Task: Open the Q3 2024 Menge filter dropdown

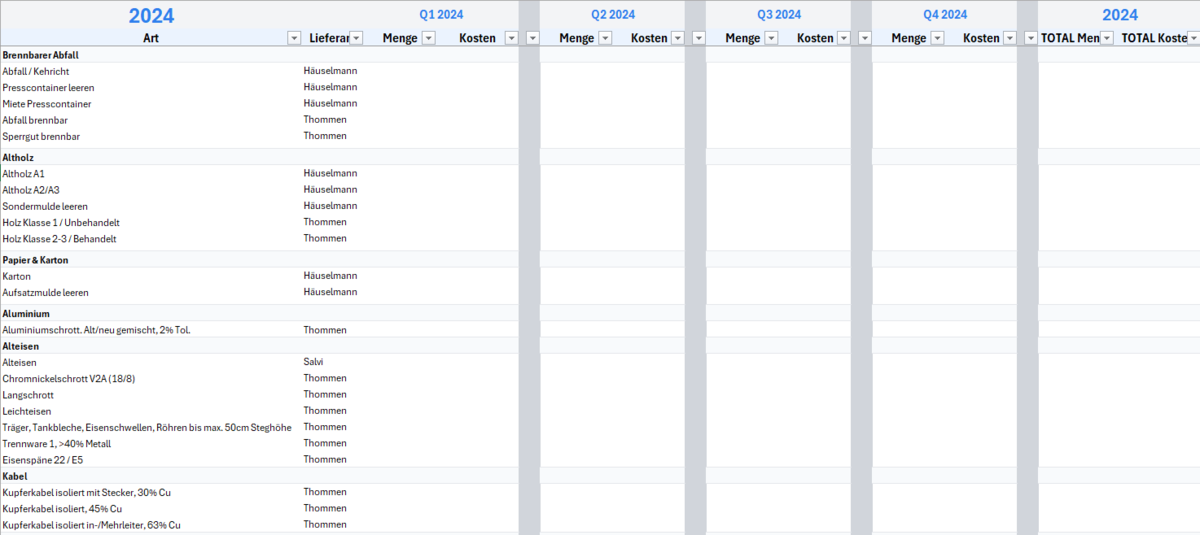Action: [x=770, y=38]
